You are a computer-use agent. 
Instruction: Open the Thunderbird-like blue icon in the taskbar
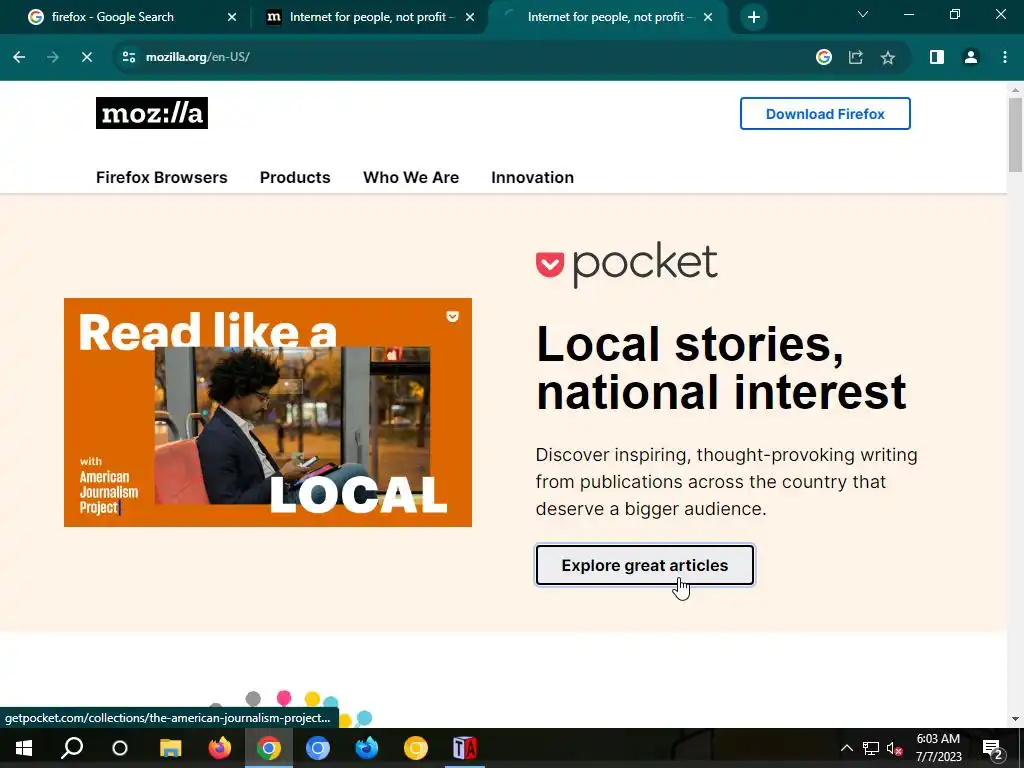point(366,748)
